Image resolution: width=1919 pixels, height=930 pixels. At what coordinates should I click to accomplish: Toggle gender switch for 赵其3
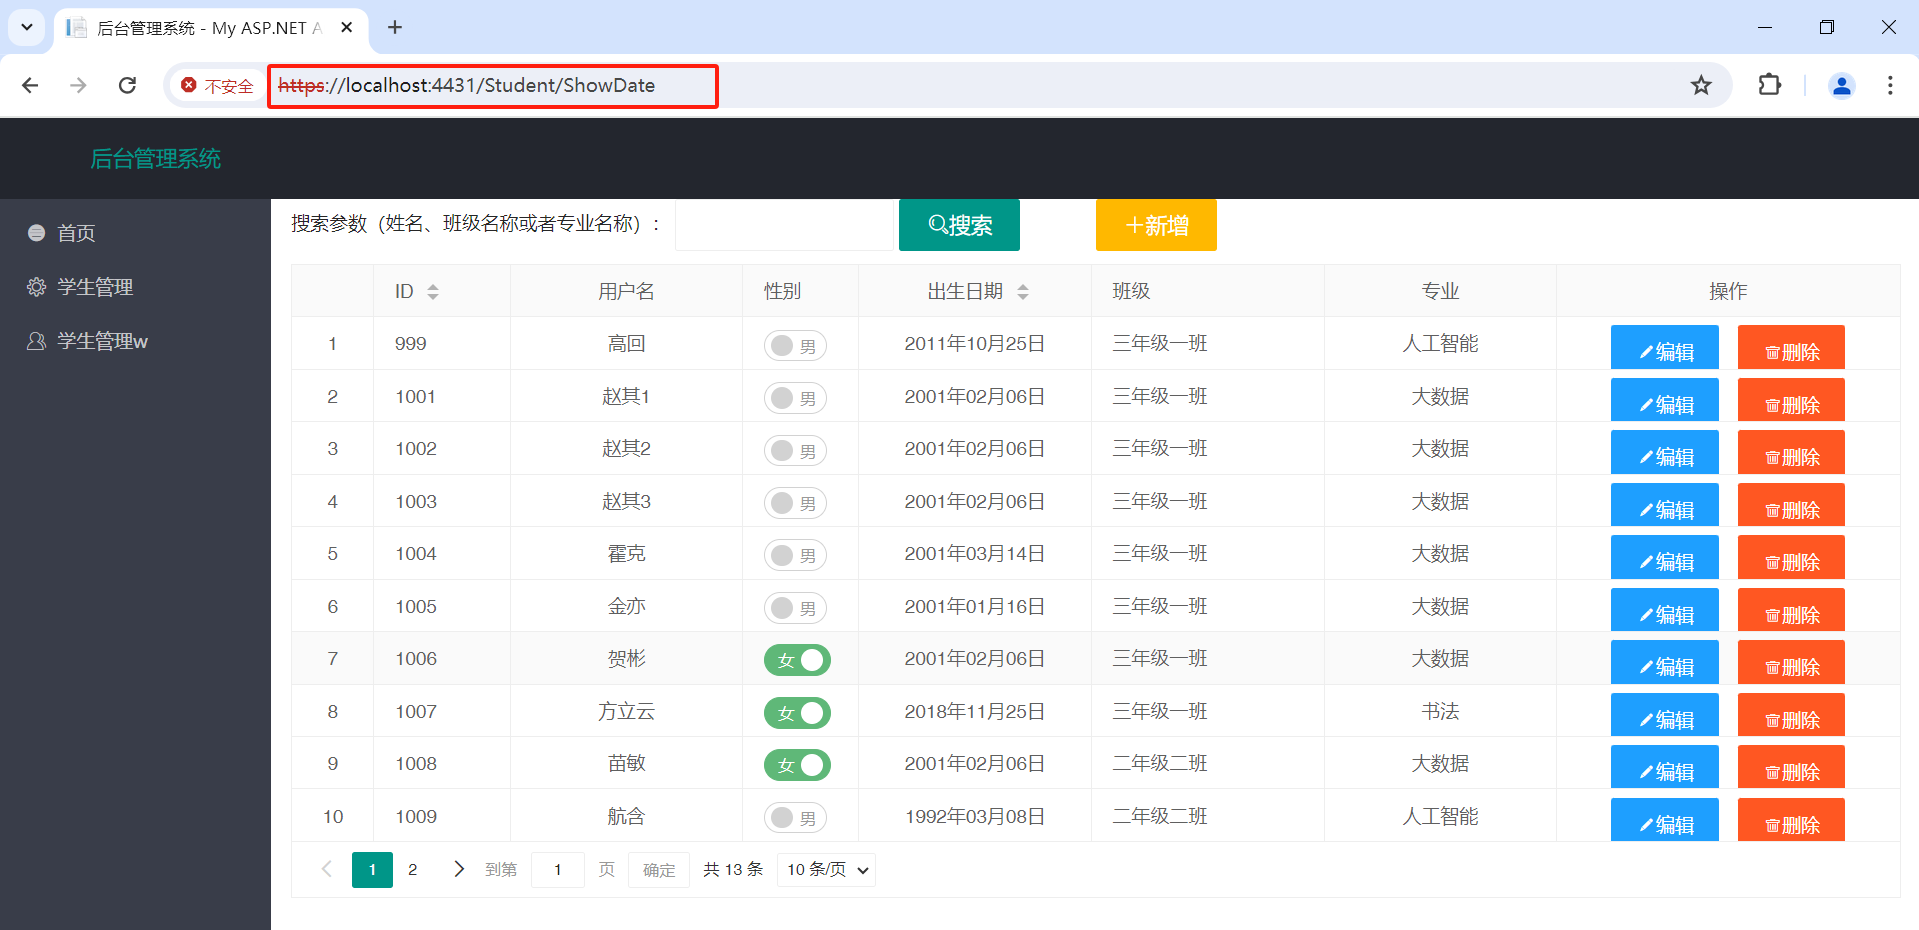pos(795,503)
